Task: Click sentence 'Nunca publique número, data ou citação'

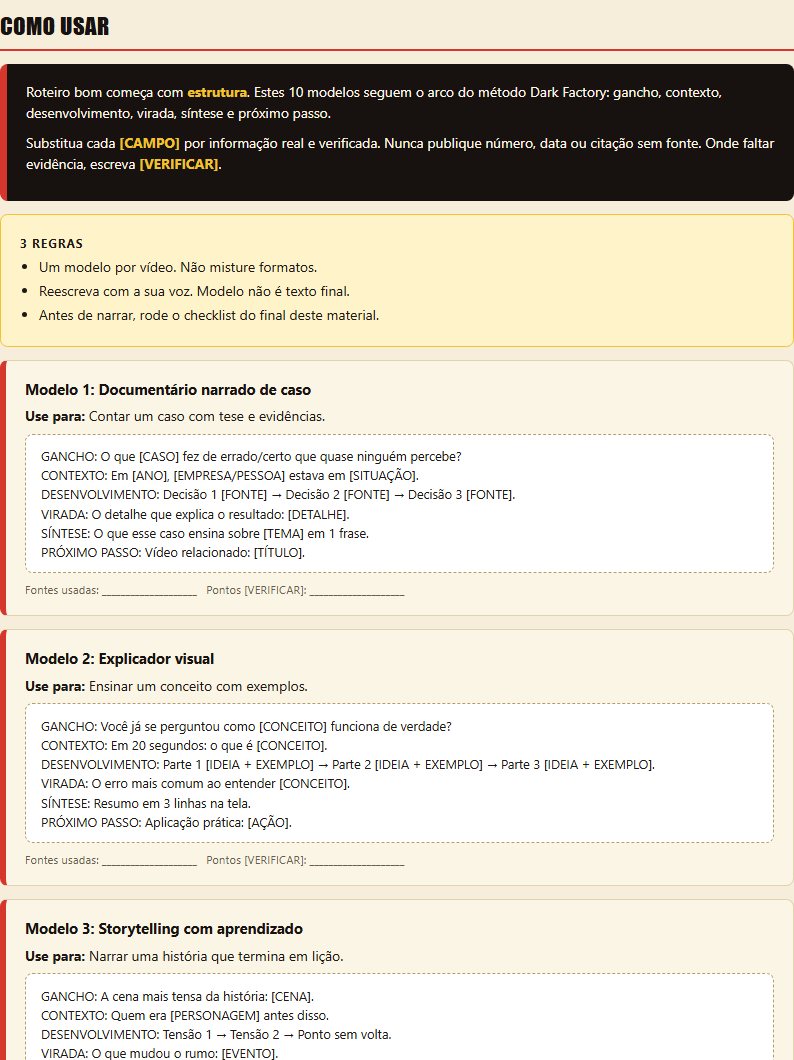Action: [543, 143]
